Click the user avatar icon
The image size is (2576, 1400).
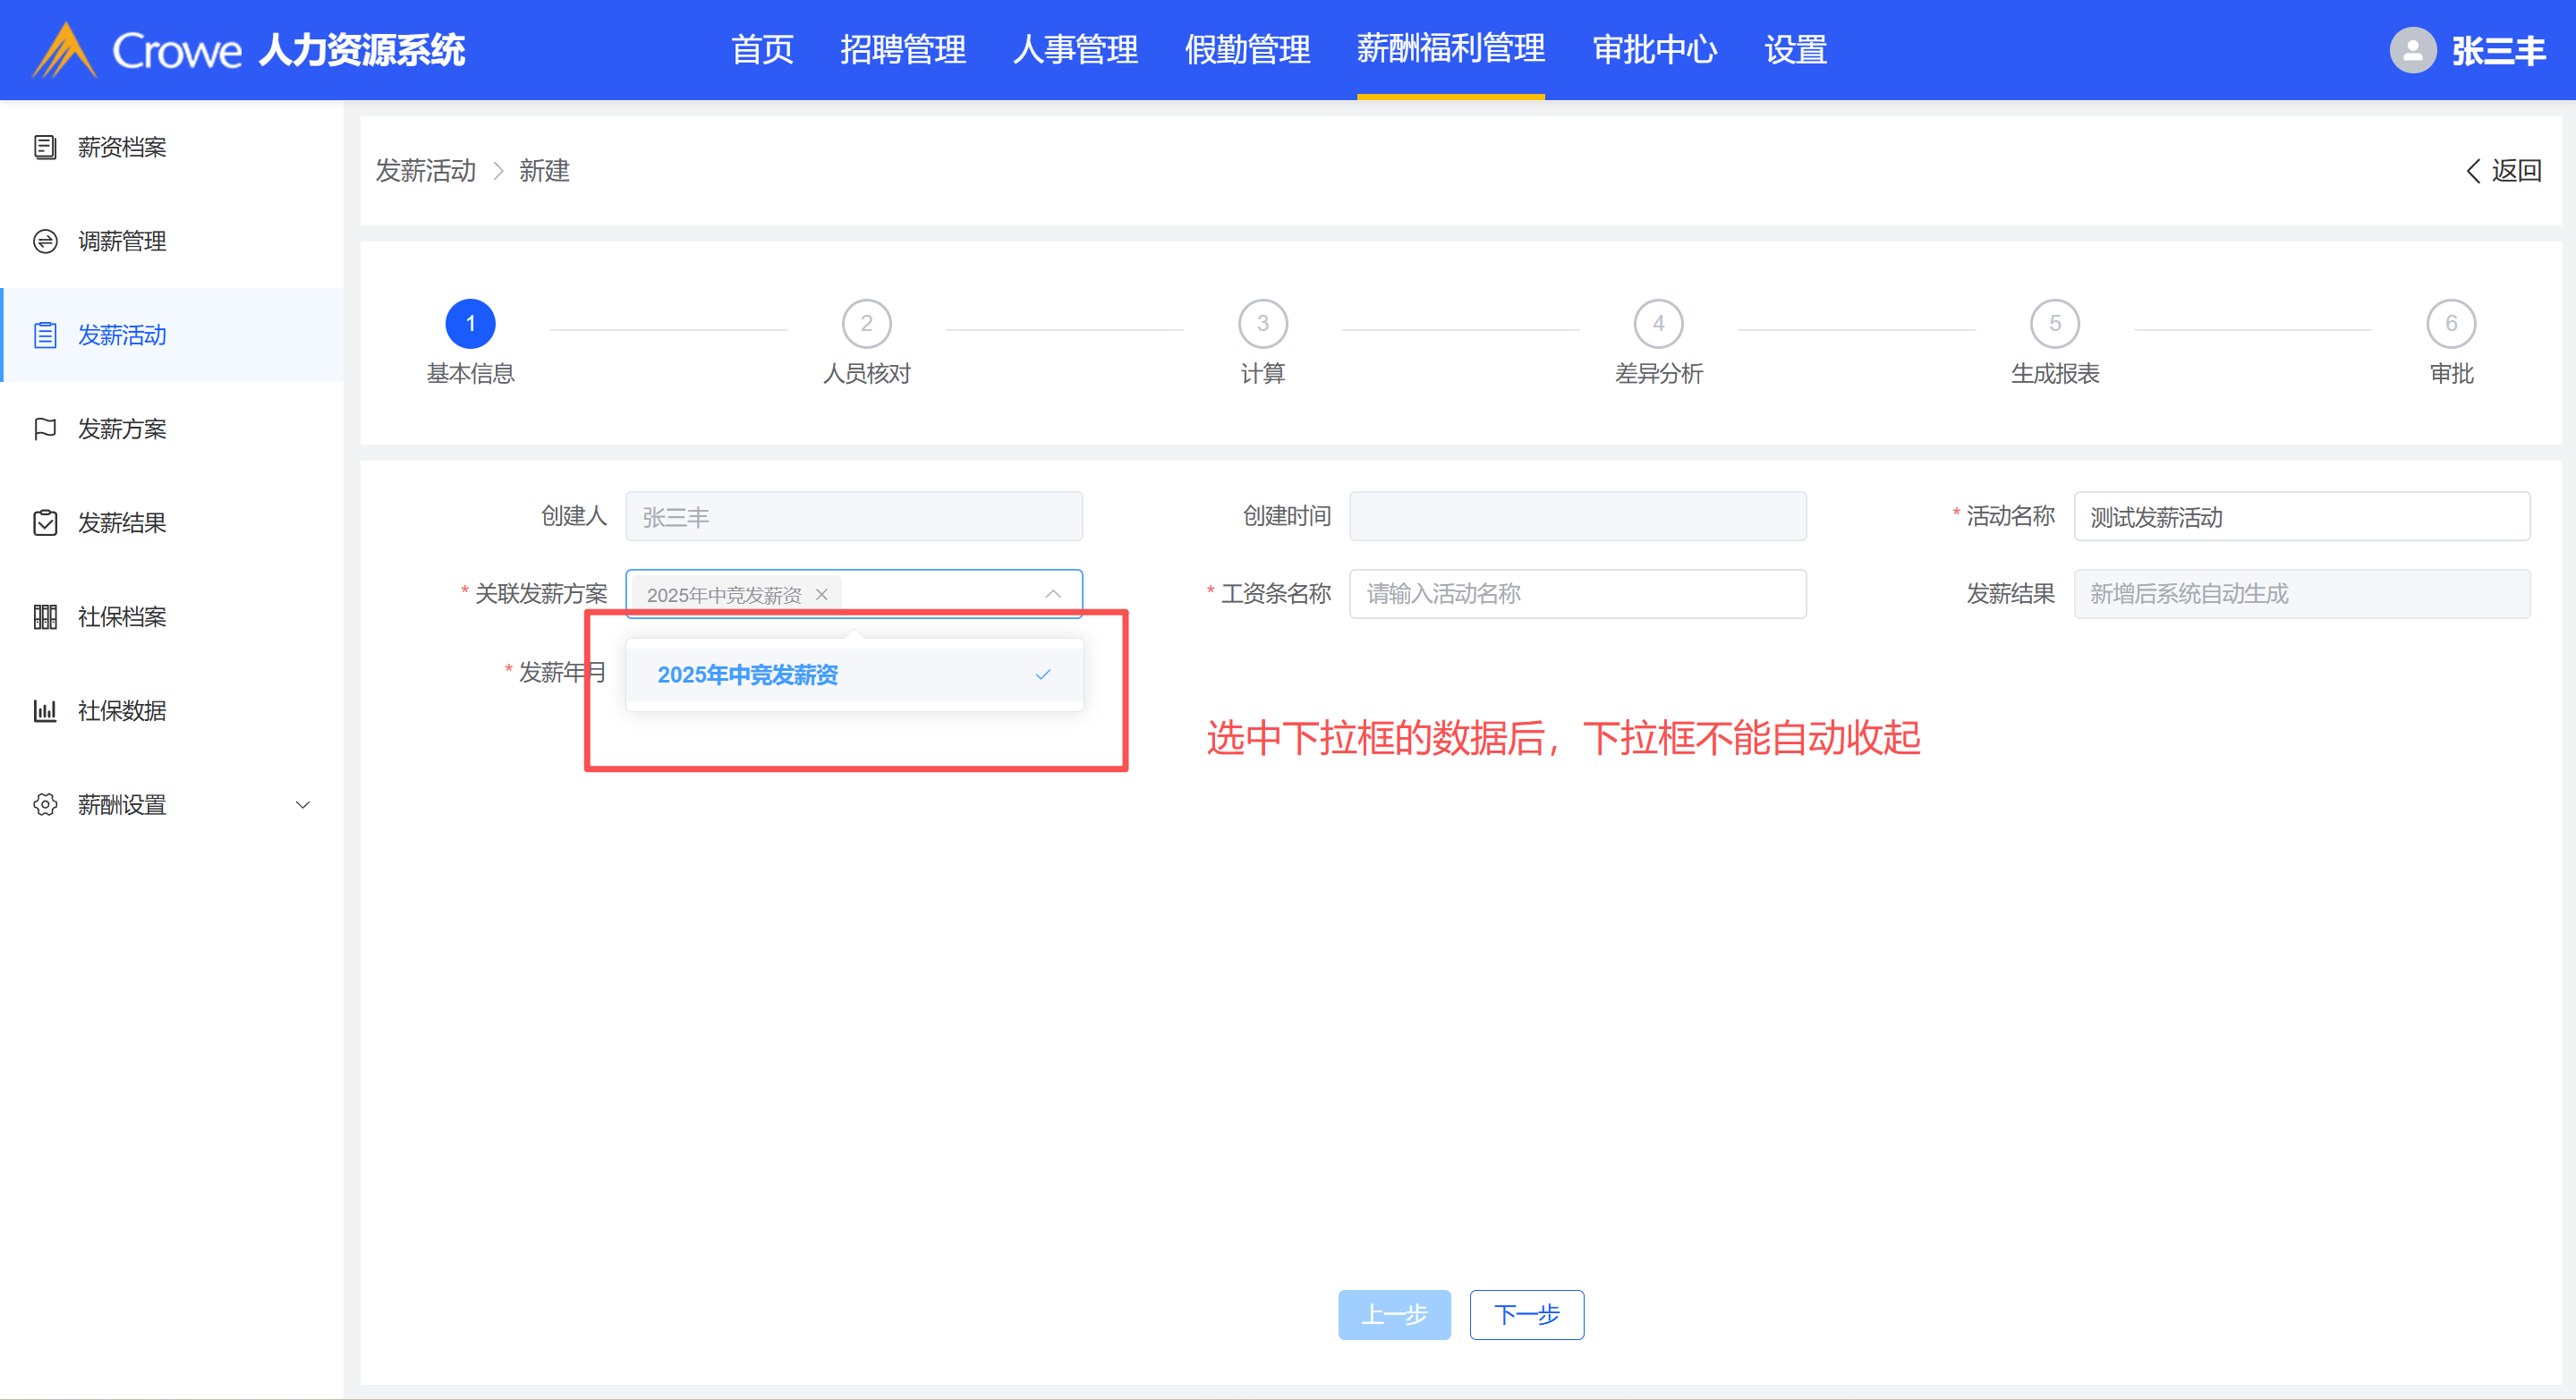2412,50
